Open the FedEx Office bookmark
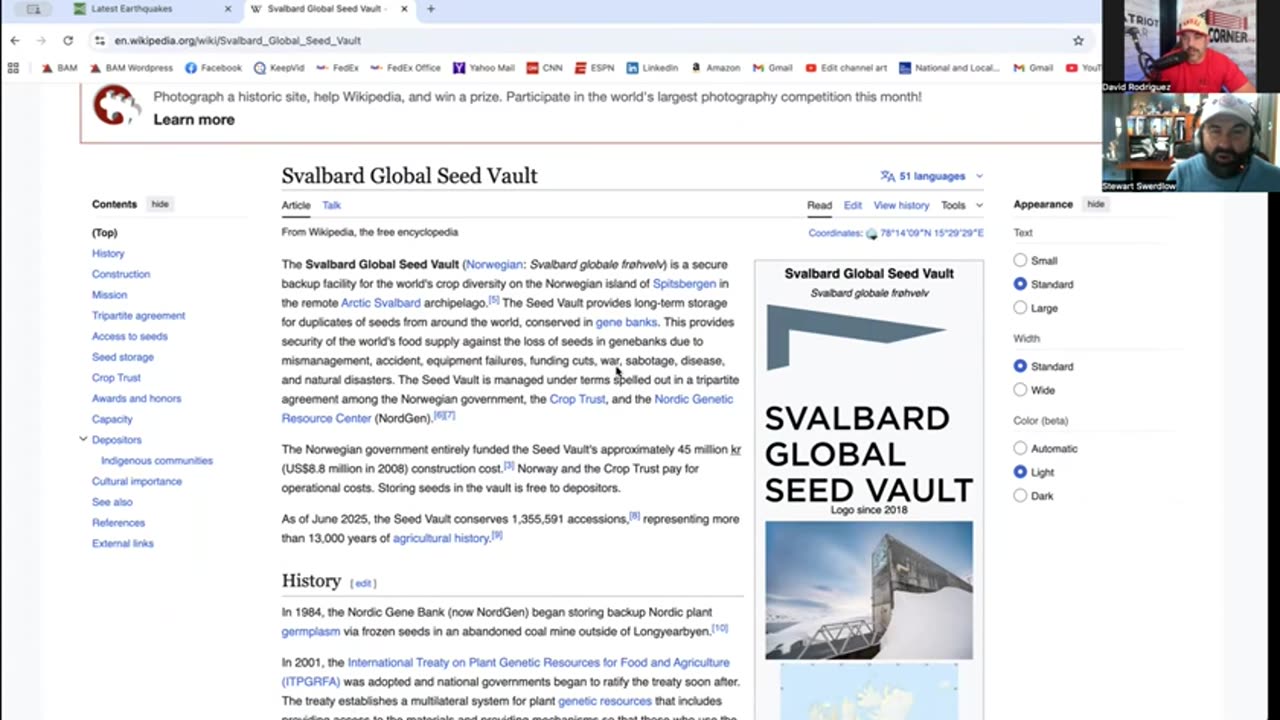This screenshot has width=1280, height=720. tap(405, 68)
